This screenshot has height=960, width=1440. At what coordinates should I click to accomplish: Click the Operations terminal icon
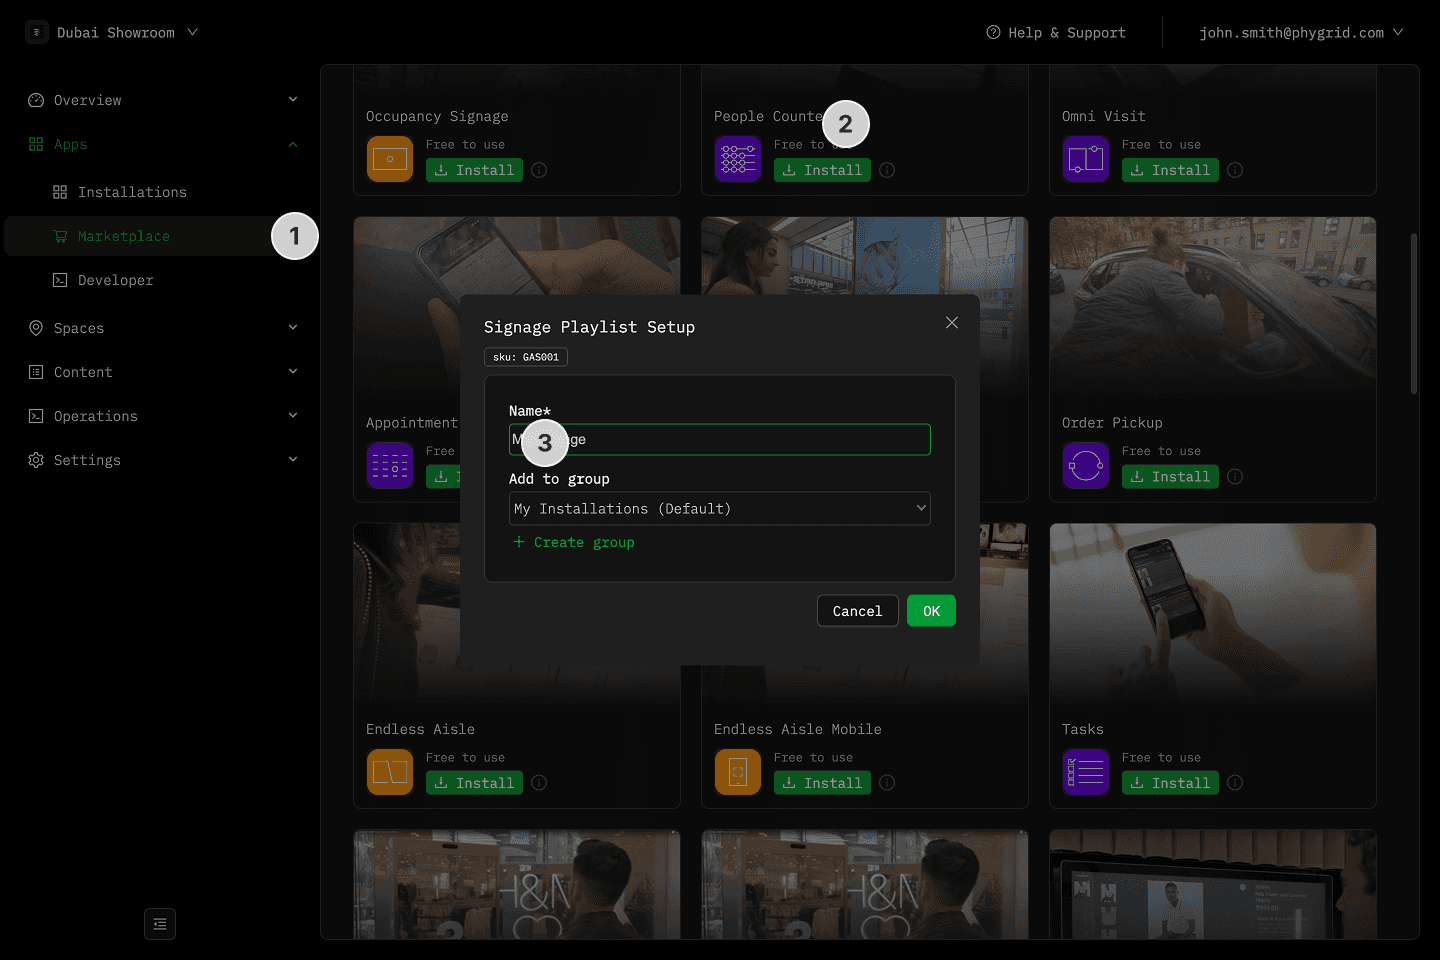36,416
